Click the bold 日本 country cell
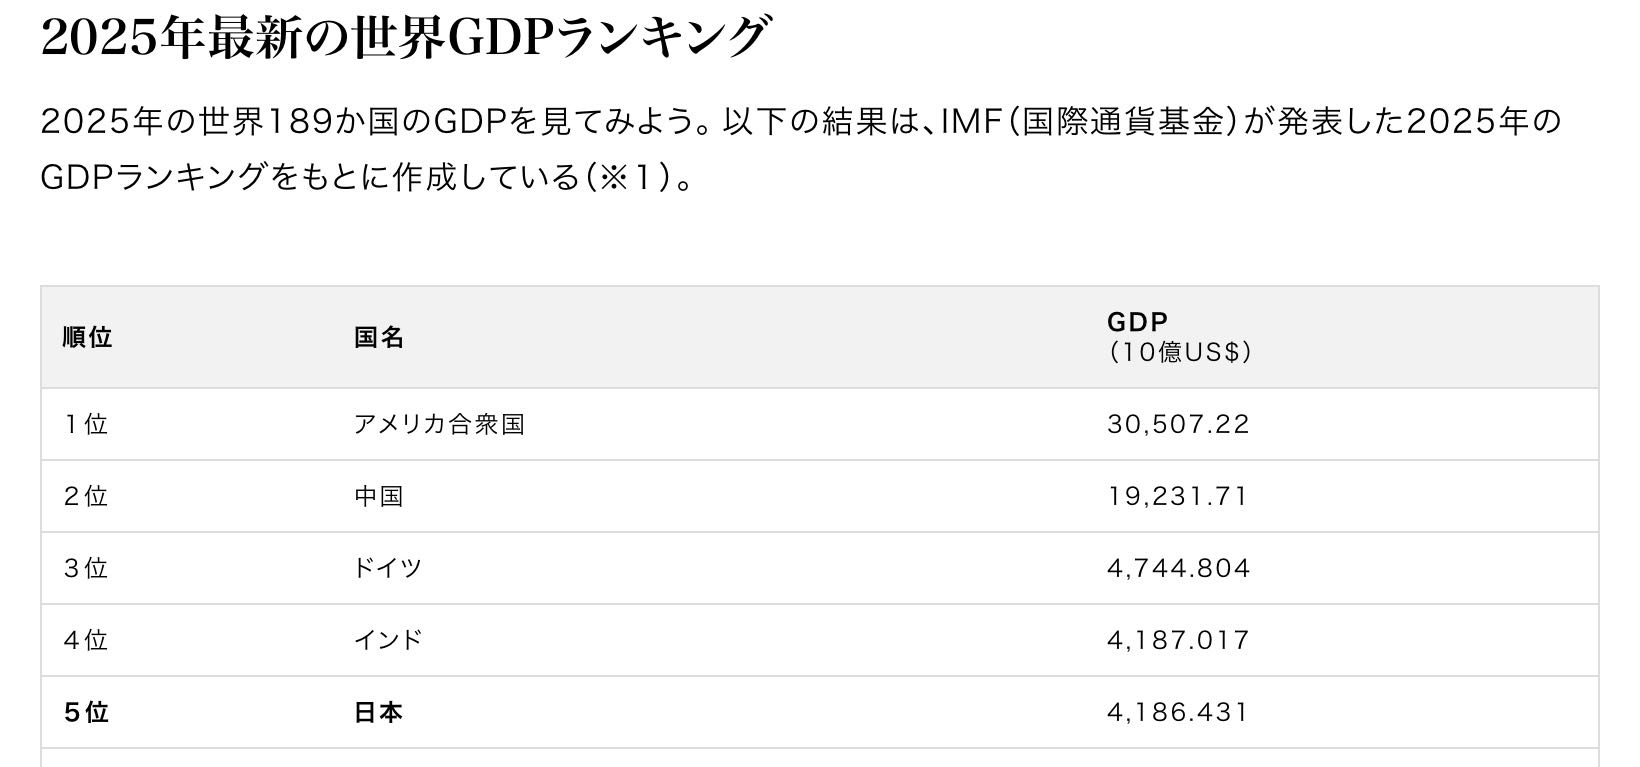 click(379, 712)
